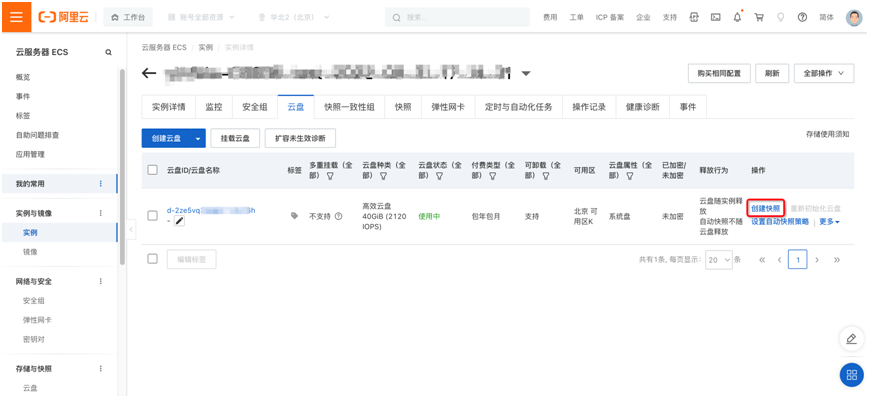Image resolution: width=869 pixels, height=398 pixels.
Task: Open 镜像 in the sidebar
Action: pos(30,252)
